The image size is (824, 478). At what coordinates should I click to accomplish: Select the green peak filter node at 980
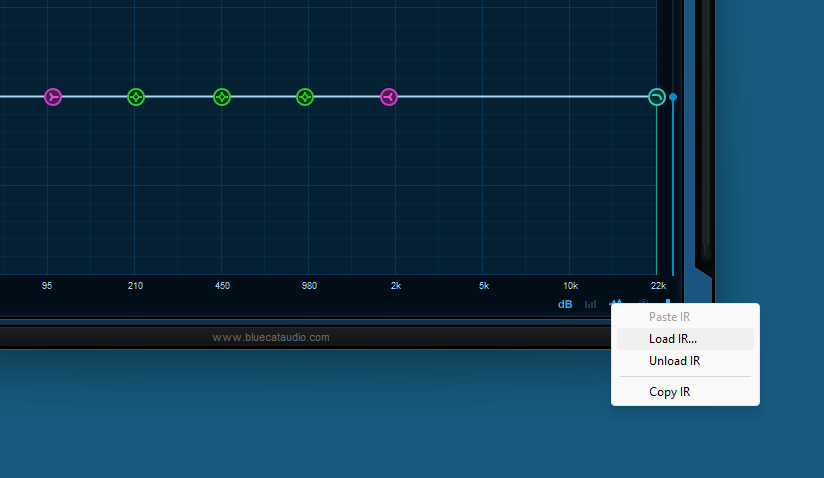coord(305,97)
